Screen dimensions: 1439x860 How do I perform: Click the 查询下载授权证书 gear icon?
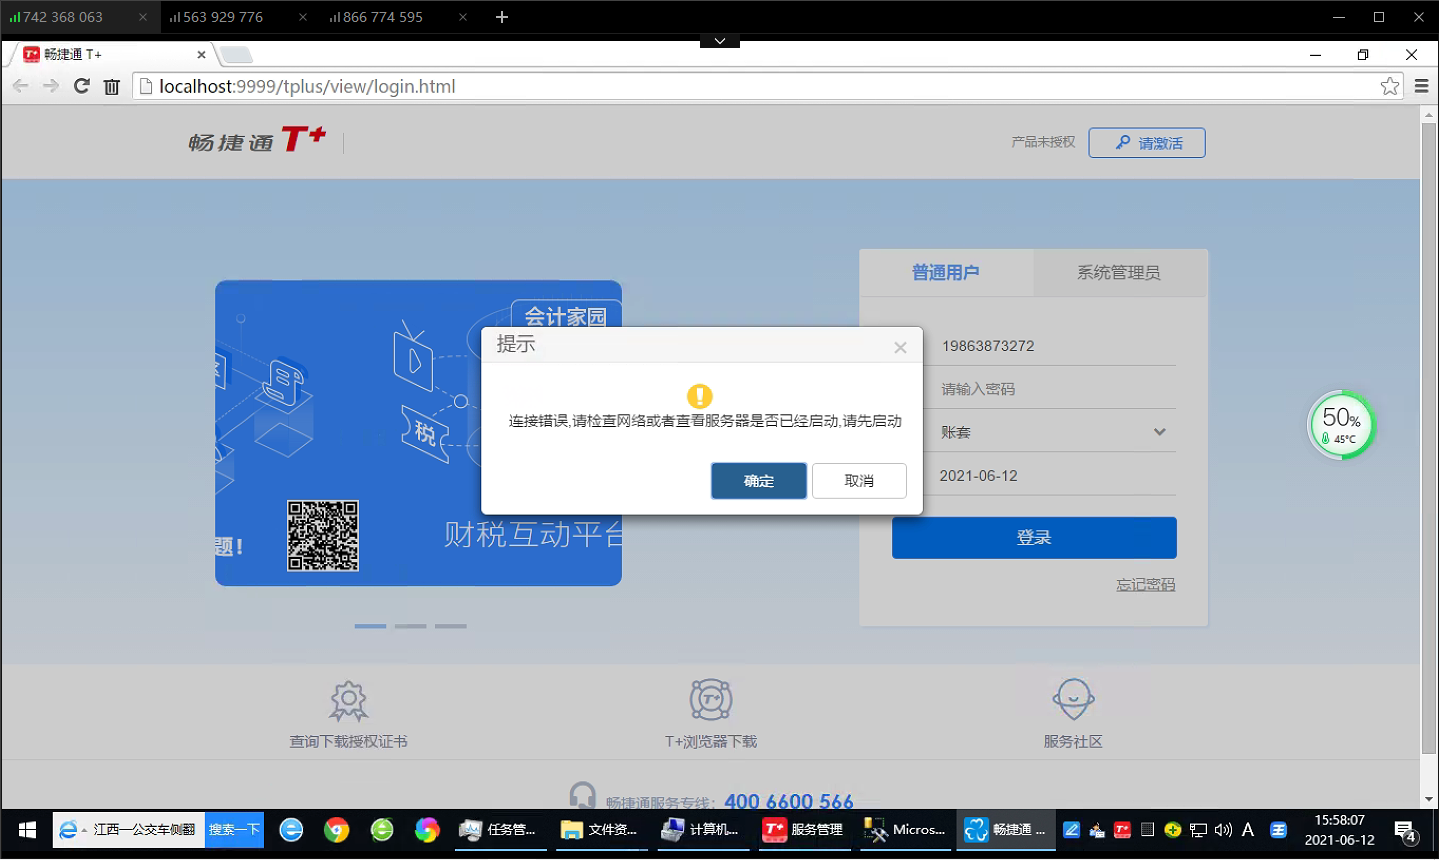coord(349,701)
